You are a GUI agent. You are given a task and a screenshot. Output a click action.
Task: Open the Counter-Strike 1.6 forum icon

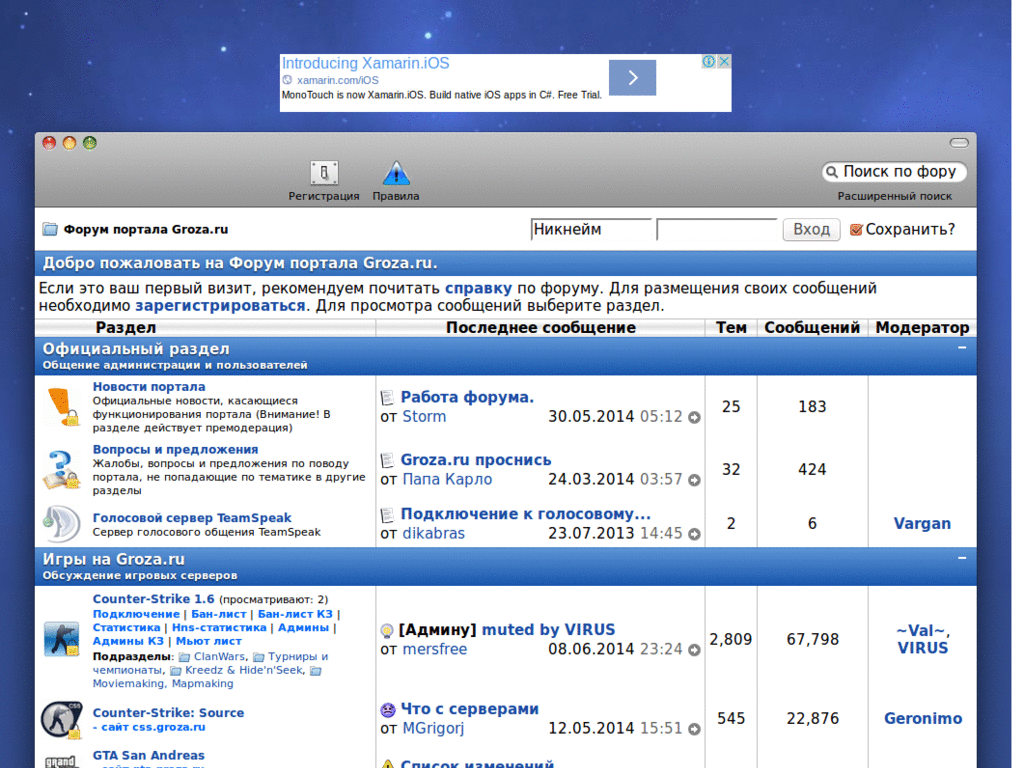tap(61, 639)
